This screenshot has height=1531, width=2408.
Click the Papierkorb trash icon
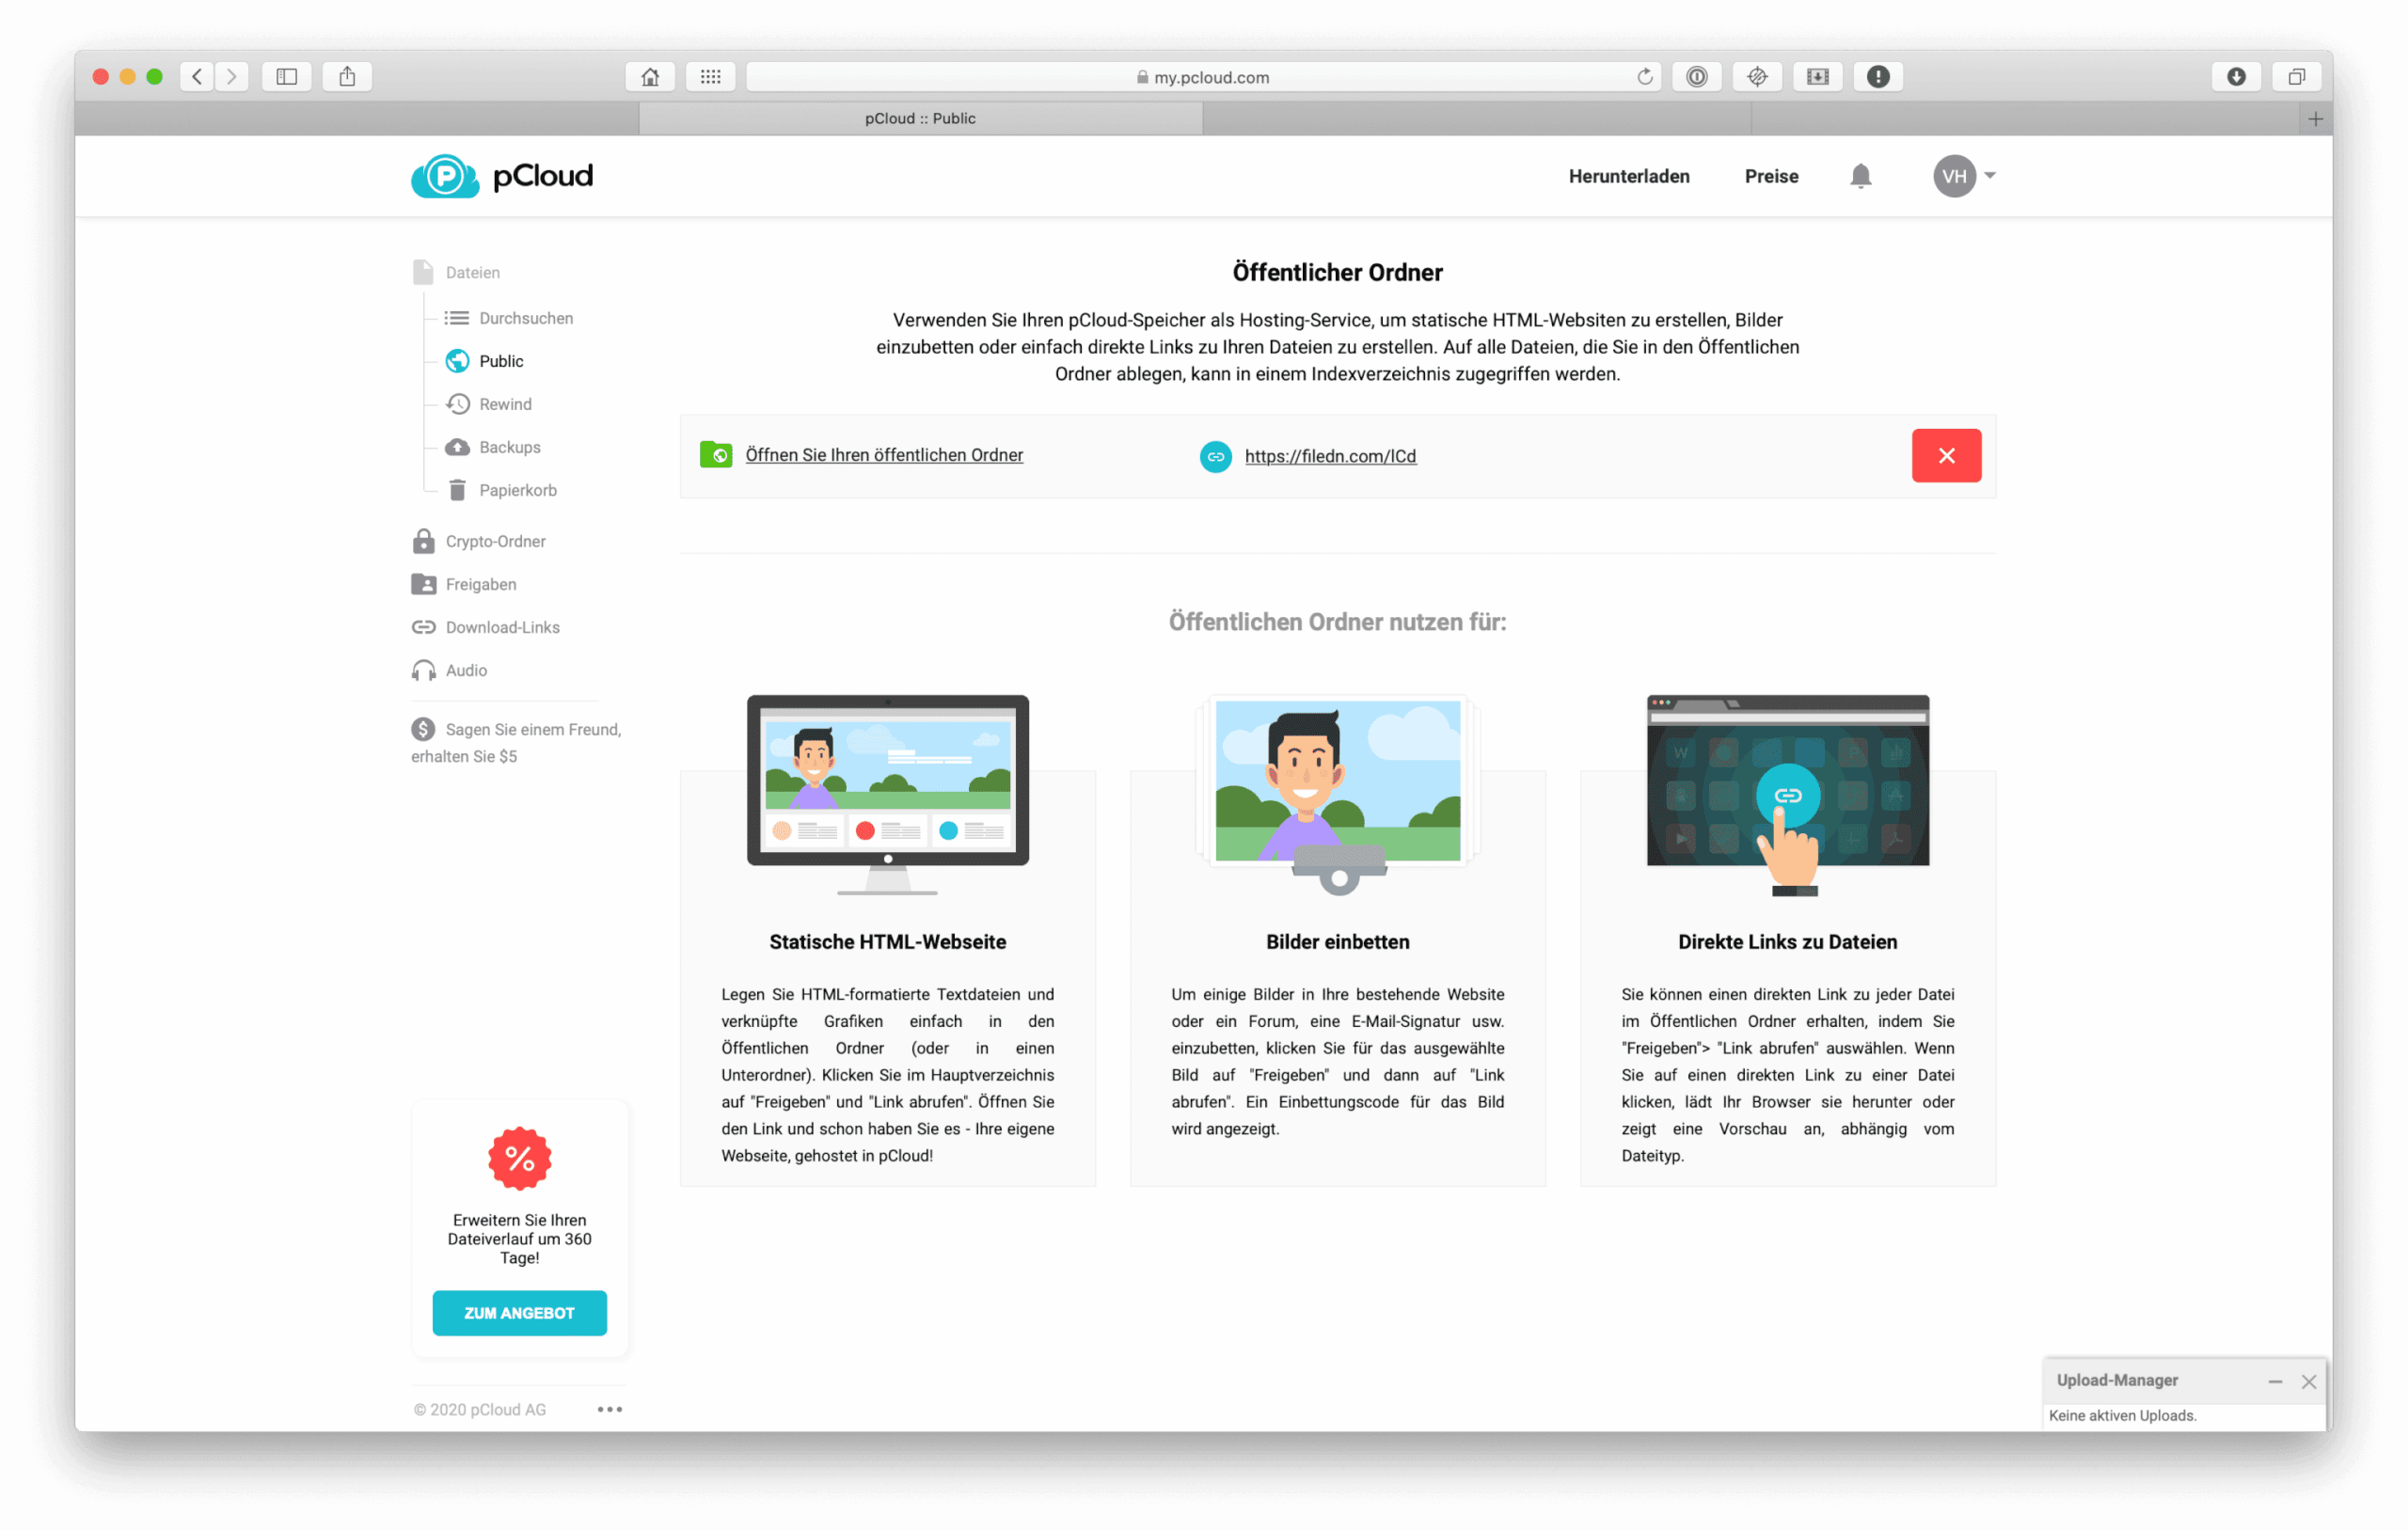point(457,490)
